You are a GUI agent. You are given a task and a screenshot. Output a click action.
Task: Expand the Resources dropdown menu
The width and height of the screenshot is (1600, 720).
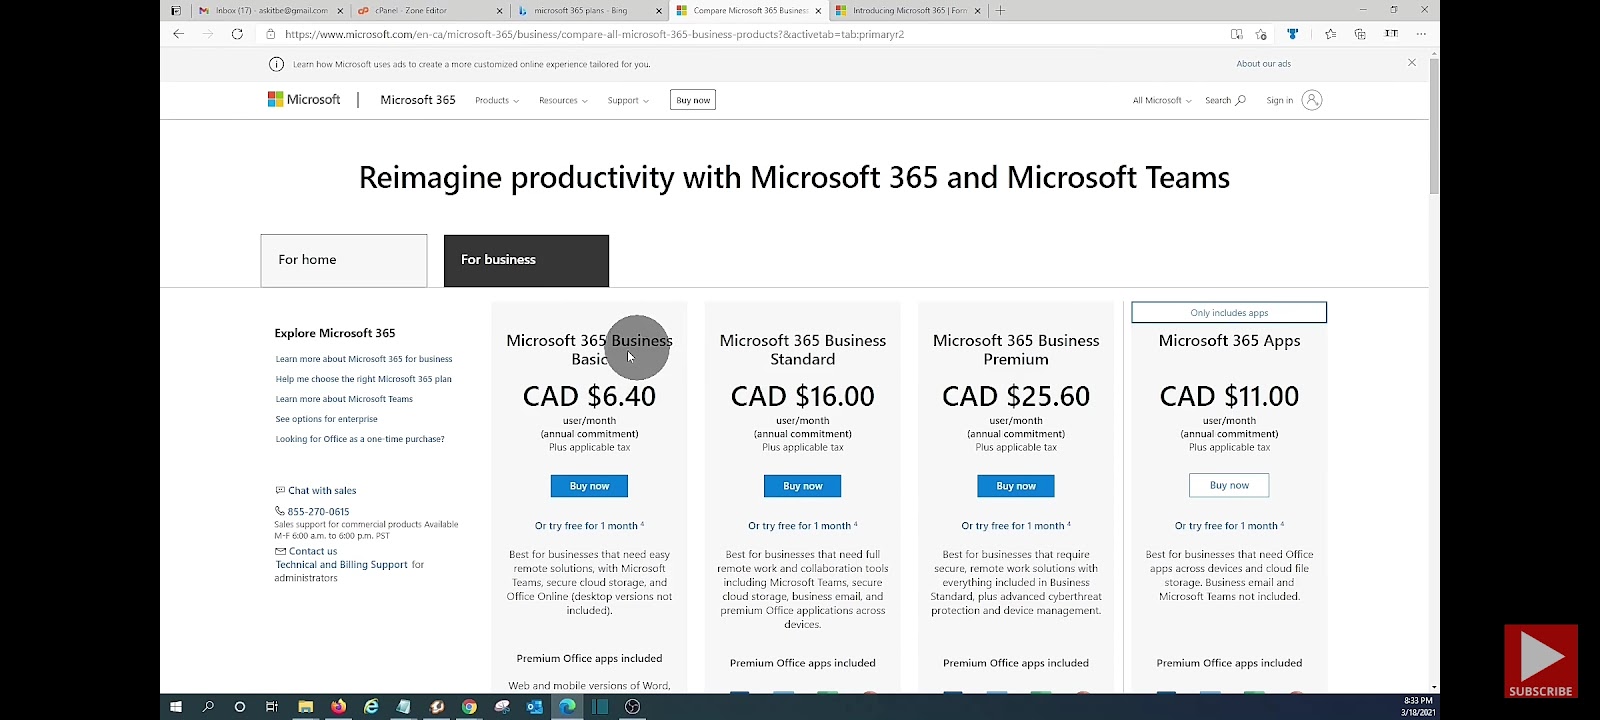pyautogui.click(x=563, y=100)
